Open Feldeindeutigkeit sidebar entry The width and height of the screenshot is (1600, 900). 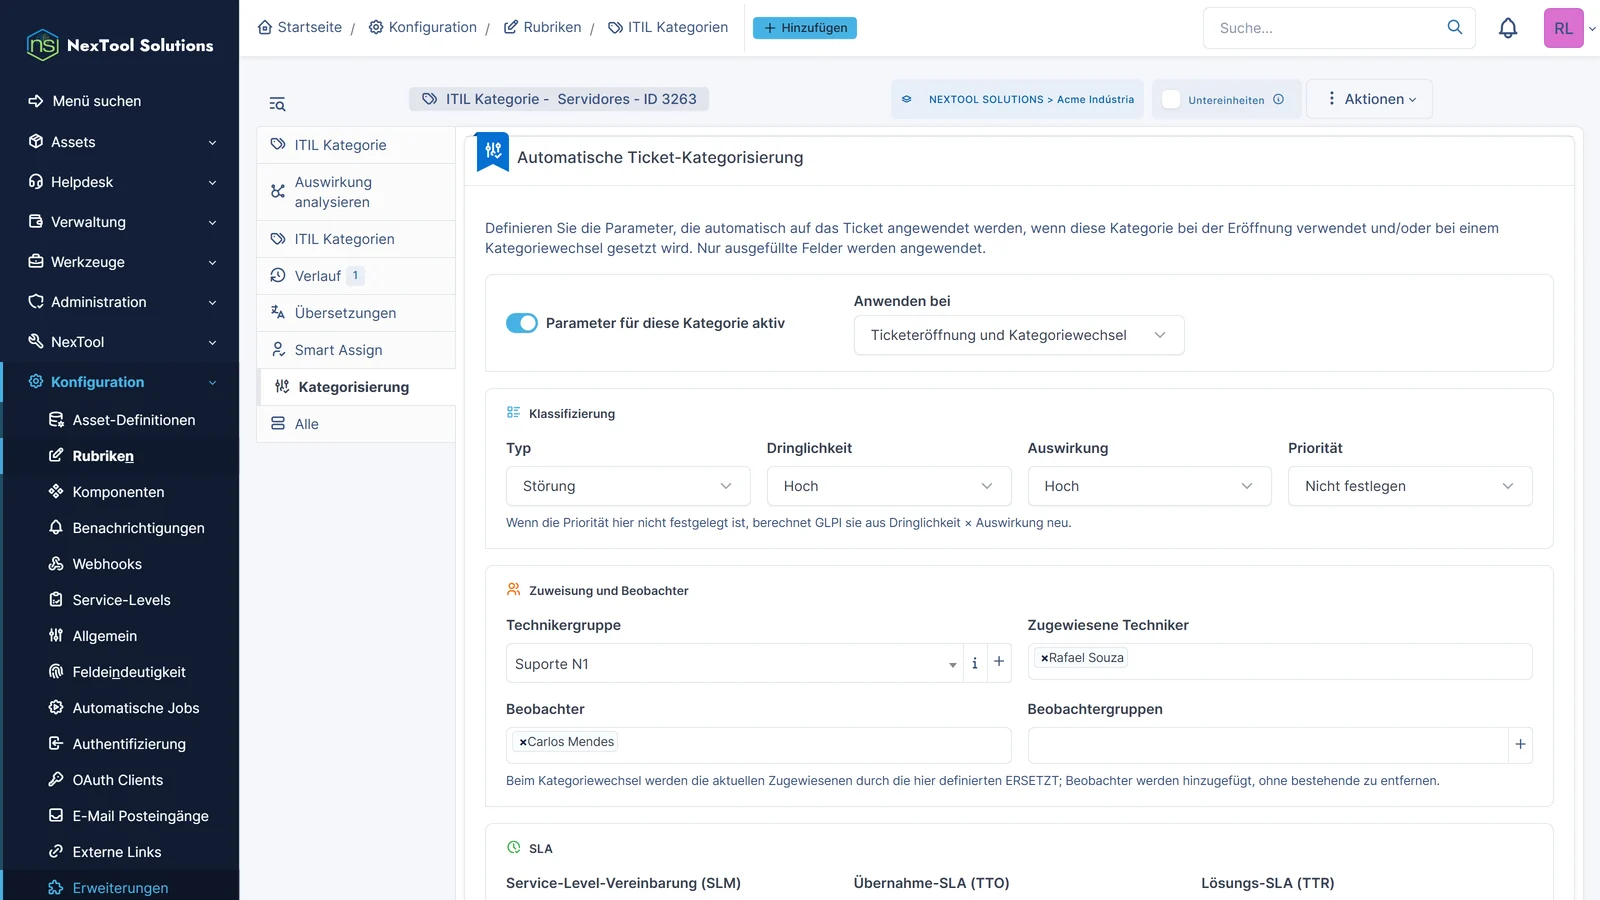tap(129, 672)
